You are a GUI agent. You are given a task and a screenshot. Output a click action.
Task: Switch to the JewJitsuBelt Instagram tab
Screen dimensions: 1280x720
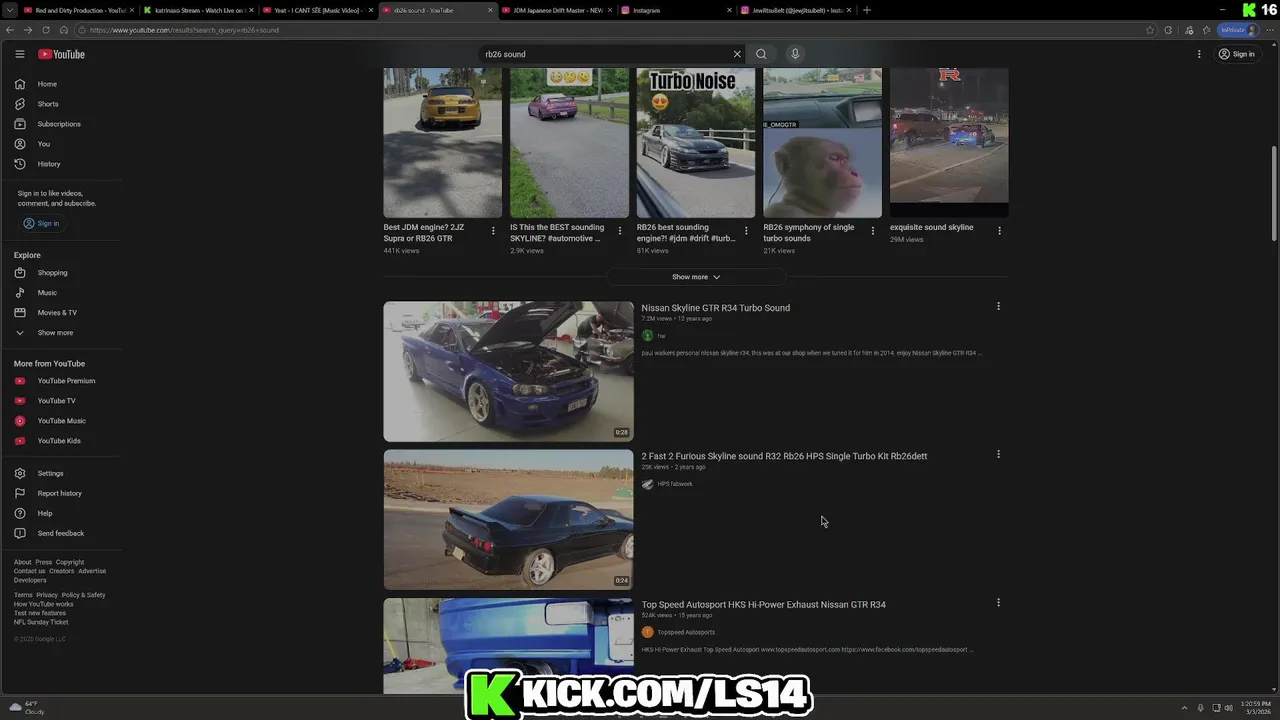[x=795, y=10]
